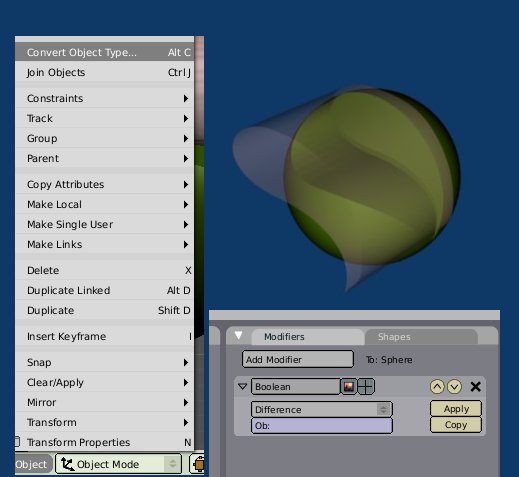The height and width of the screenshot is (477, 519).
Task: Open the Copy Attributes submenu
Action: [x=105, y=184]
